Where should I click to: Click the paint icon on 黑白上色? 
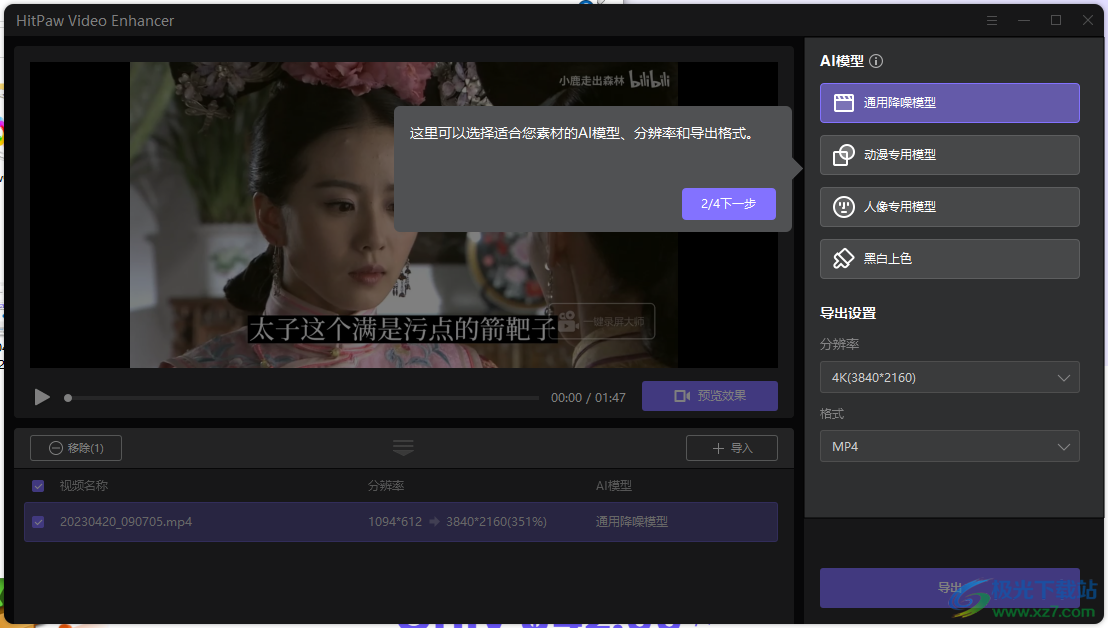pyautogui.click(x=844, y=259)
